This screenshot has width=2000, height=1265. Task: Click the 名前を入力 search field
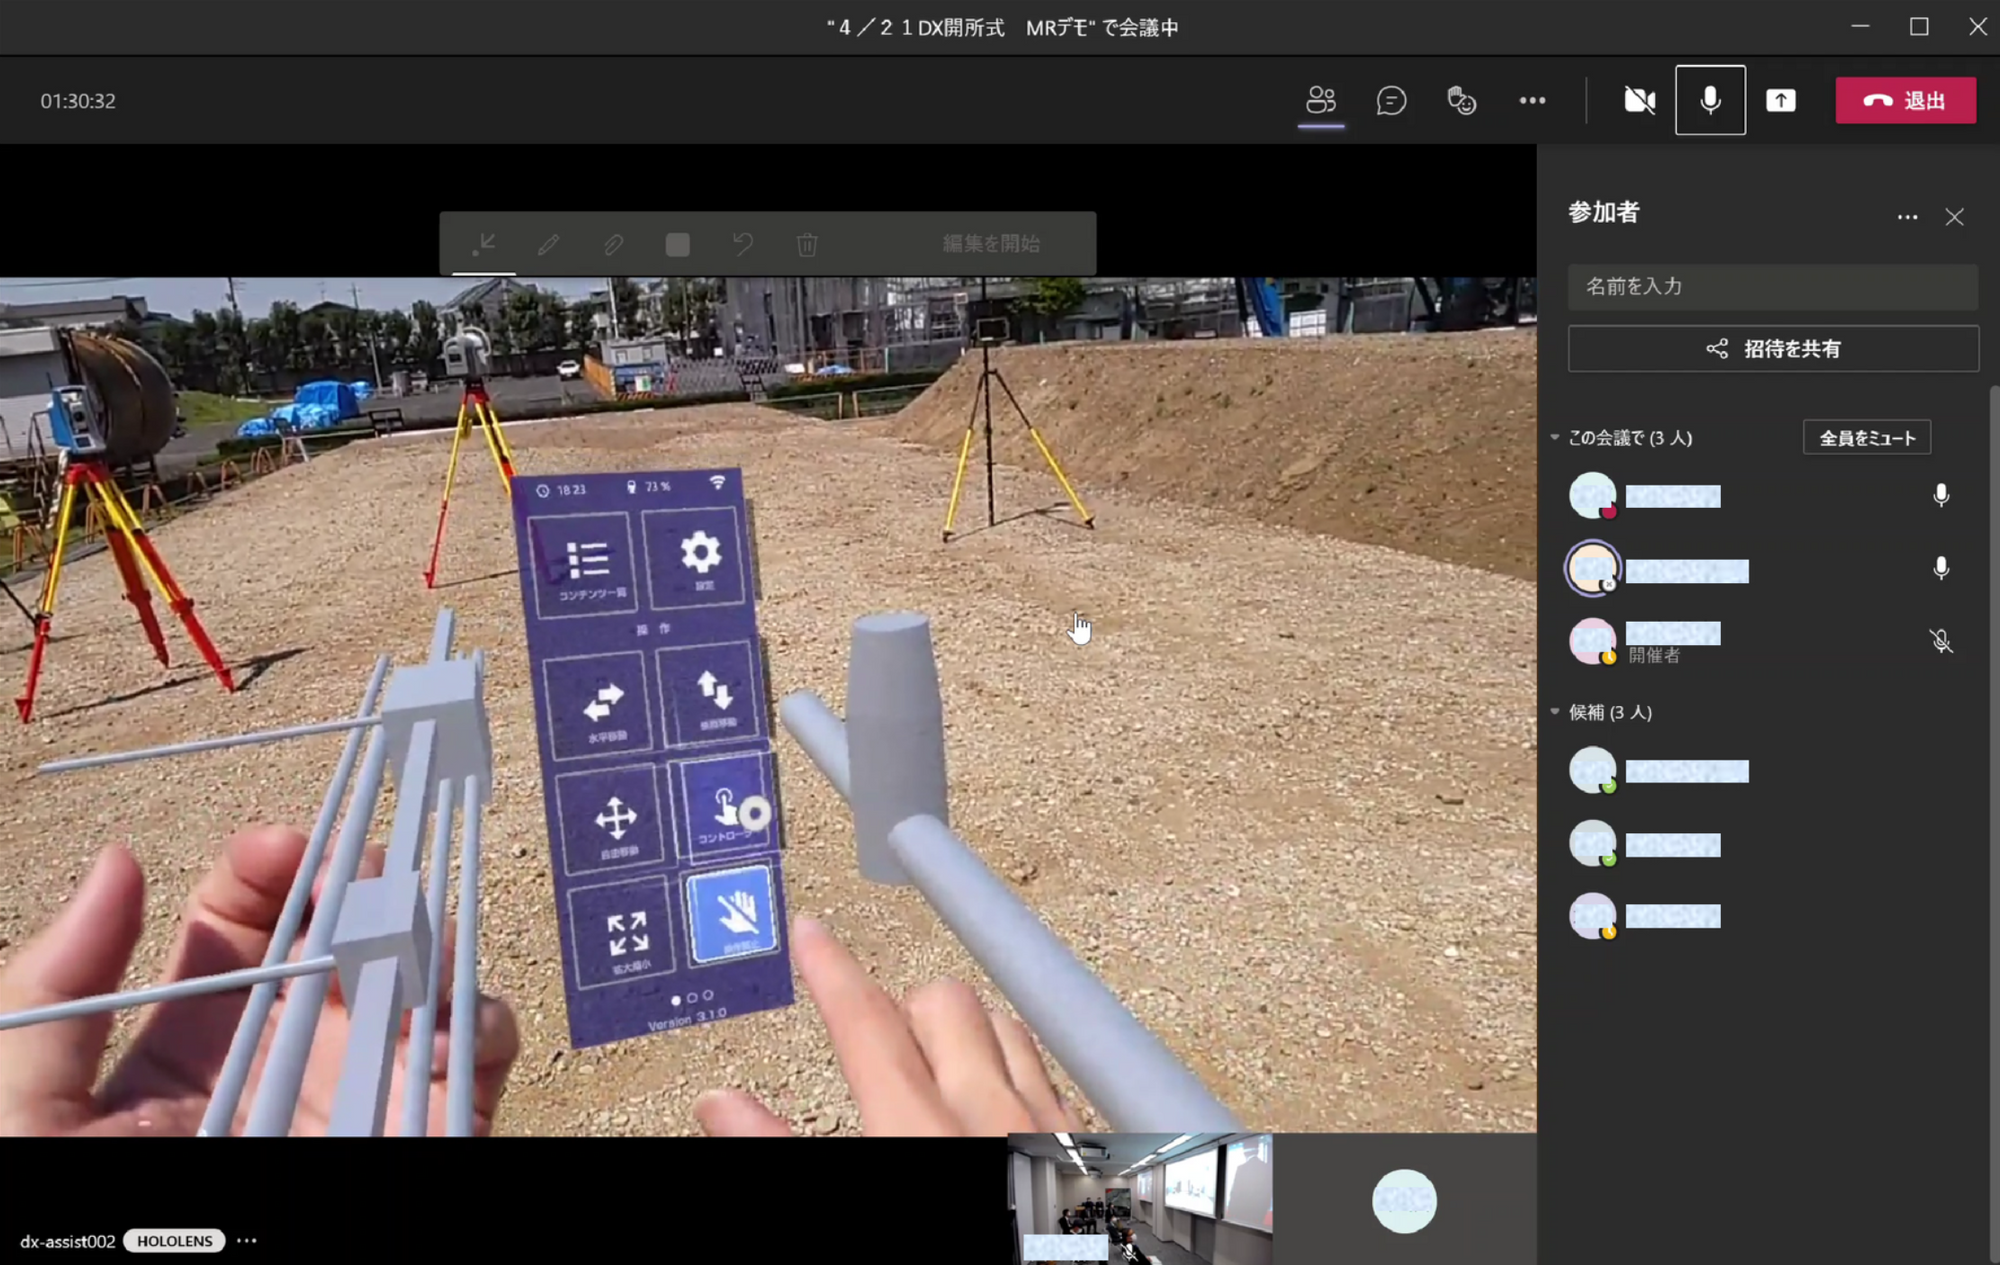[x=1772, y=287]
